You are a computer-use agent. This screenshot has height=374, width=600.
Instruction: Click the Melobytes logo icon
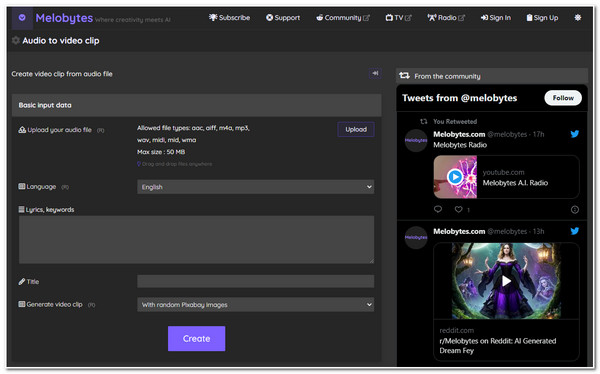(x=22, y=18)
